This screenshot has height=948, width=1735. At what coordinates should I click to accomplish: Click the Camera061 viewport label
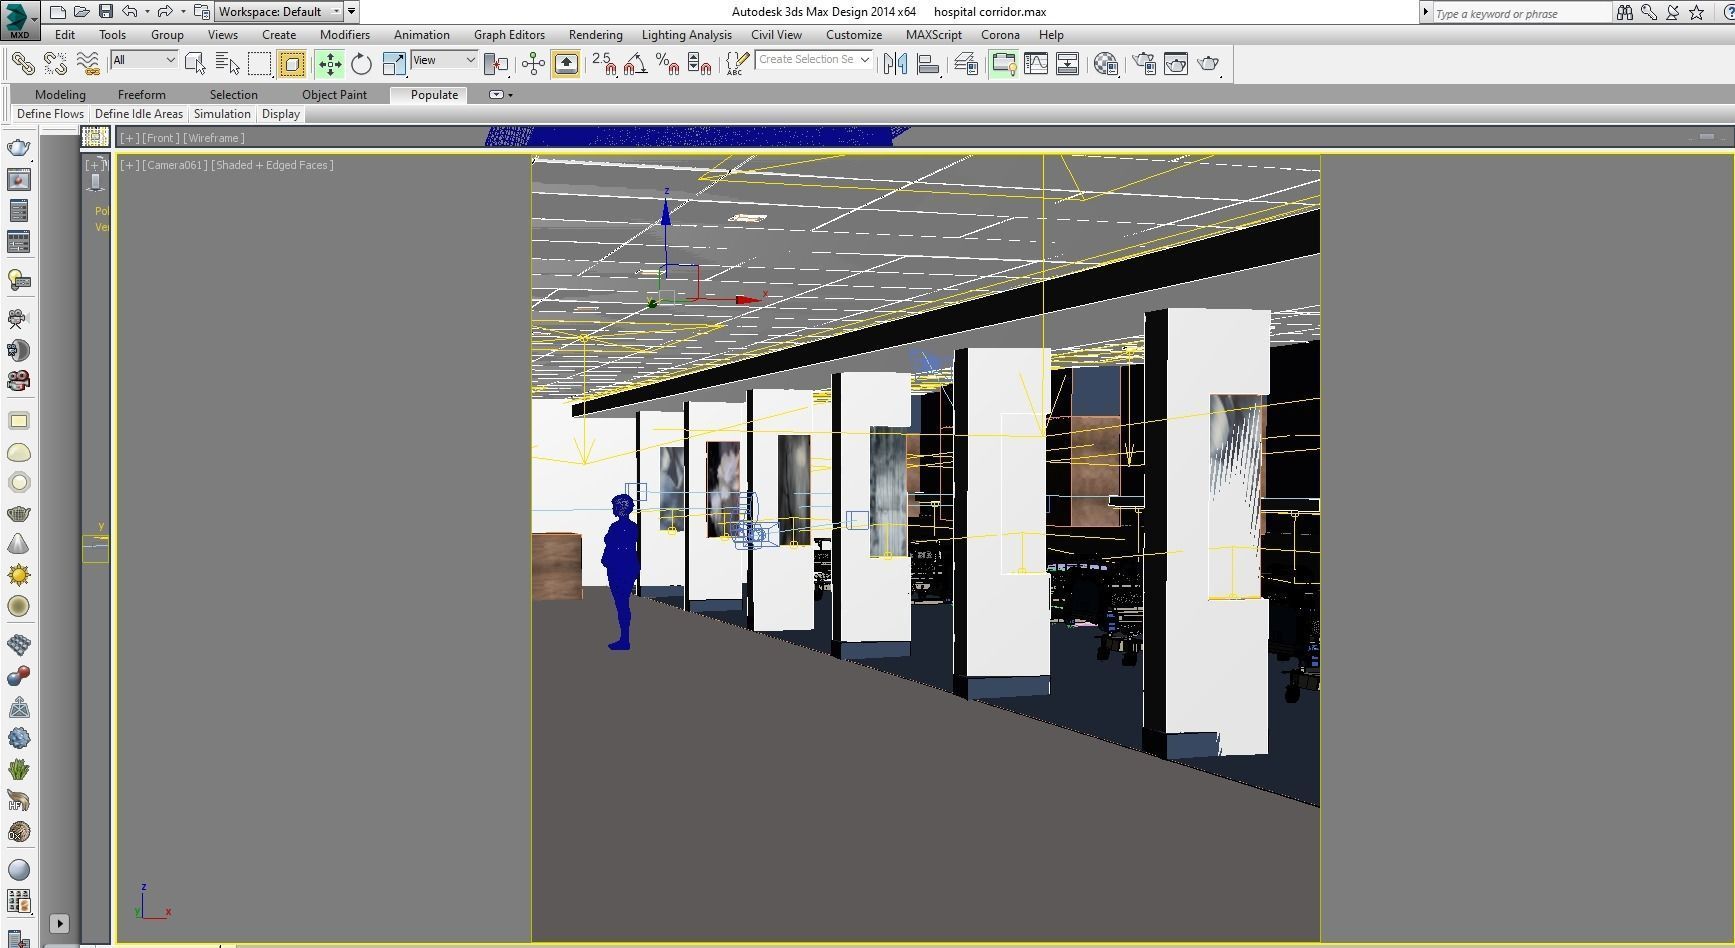(x=175, y=165)
